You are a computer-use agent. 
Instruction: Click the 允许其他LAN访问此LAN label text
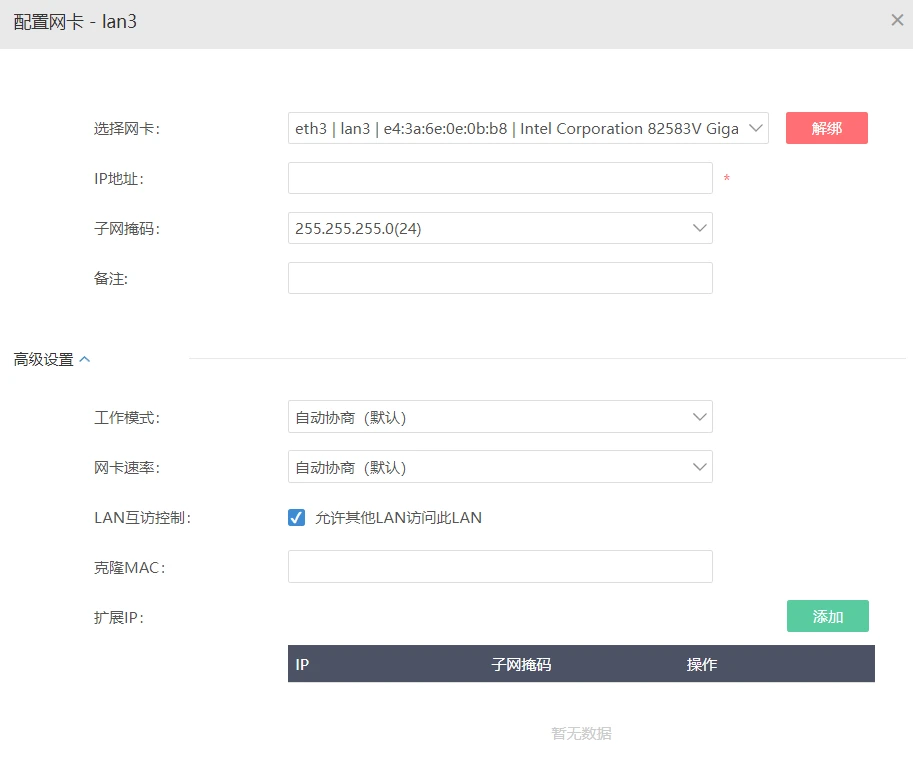(398, 517)
